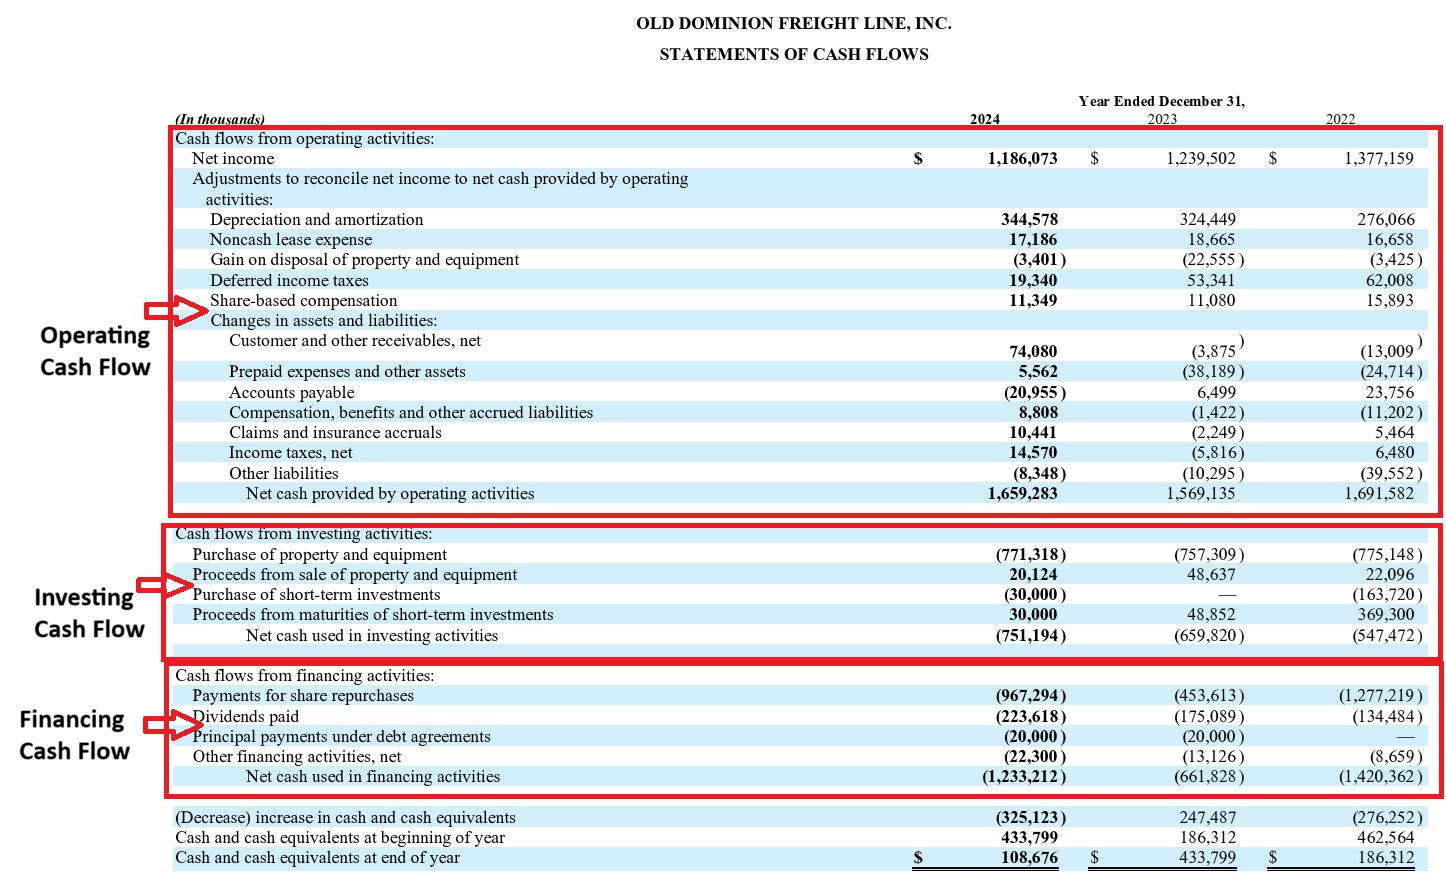
Task: Click the Dividends paid row label
Action: click(246, 716)
